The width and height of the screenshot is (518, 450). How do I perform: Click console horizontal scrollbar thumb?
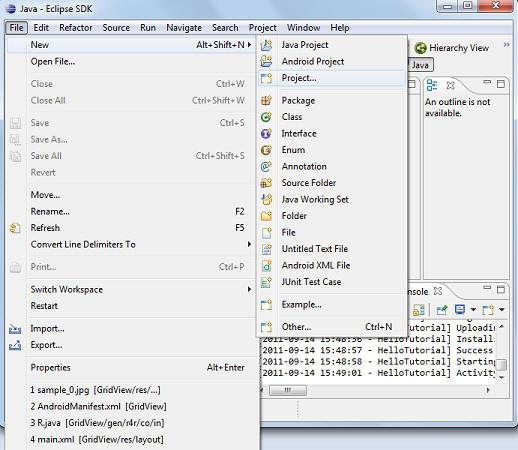(288, 390)
